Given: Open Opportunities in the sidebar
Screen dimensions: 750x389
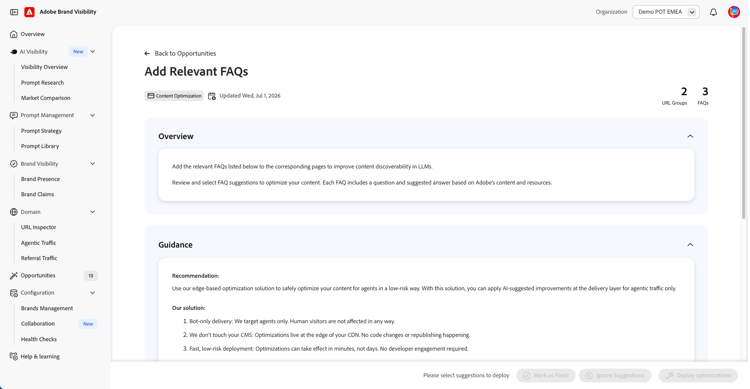Looking at the screenshot, I should (x=38, y=276).
